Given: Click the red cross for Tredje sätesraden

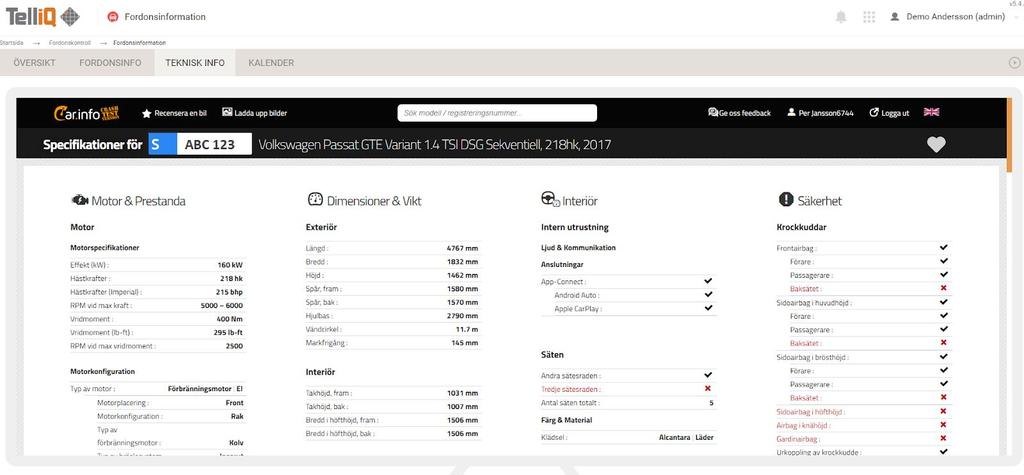Looking at the screenshot, I should (707, 389).
